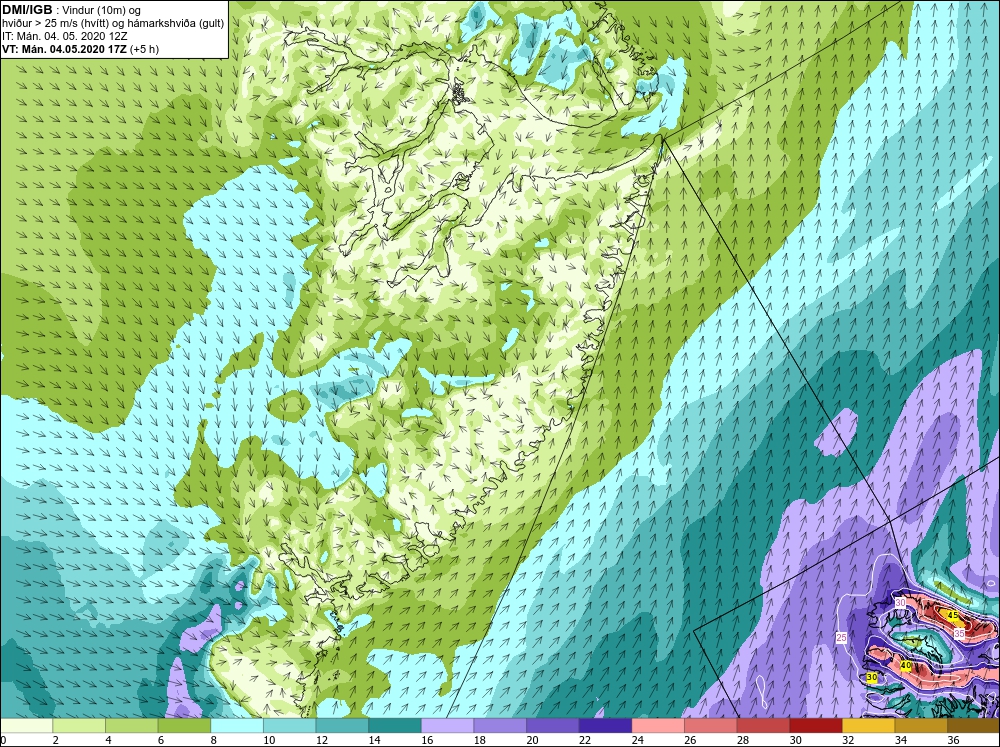Click the yellow '30' maximum gust label
1000x747 pixels.
(x=872, y=677)
